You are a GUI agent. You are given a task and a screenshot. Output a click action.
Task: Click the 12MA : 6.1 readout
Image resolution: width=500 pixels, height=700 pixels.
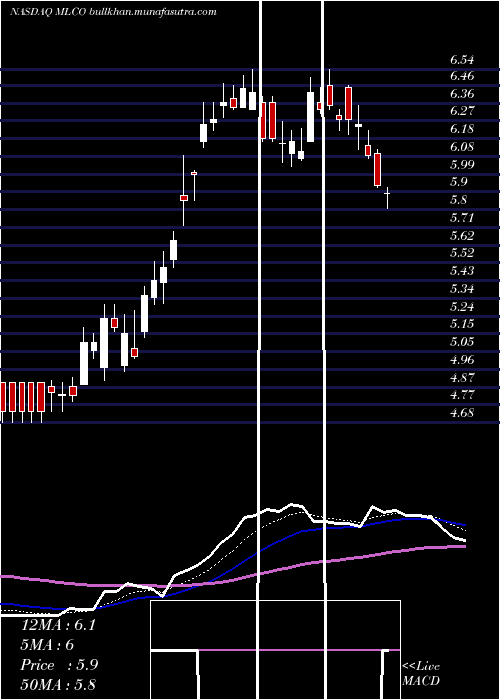58,625
